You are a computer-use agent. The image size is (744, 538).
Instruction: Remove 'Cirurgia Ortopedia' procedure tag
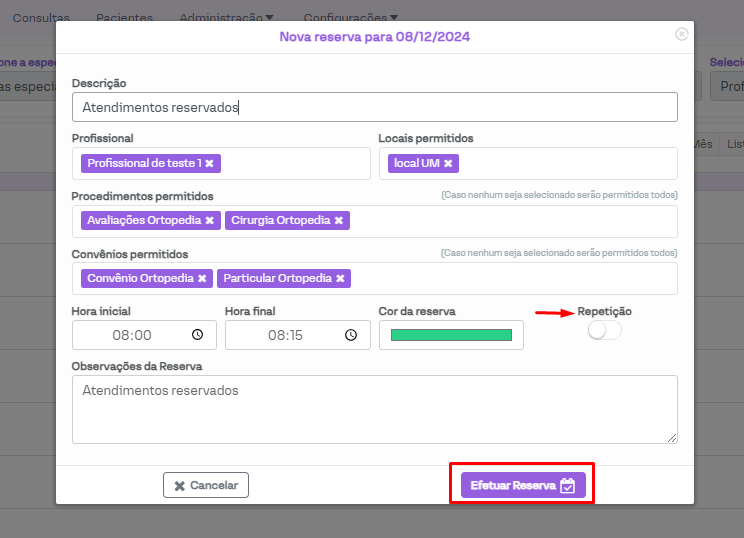339,220
